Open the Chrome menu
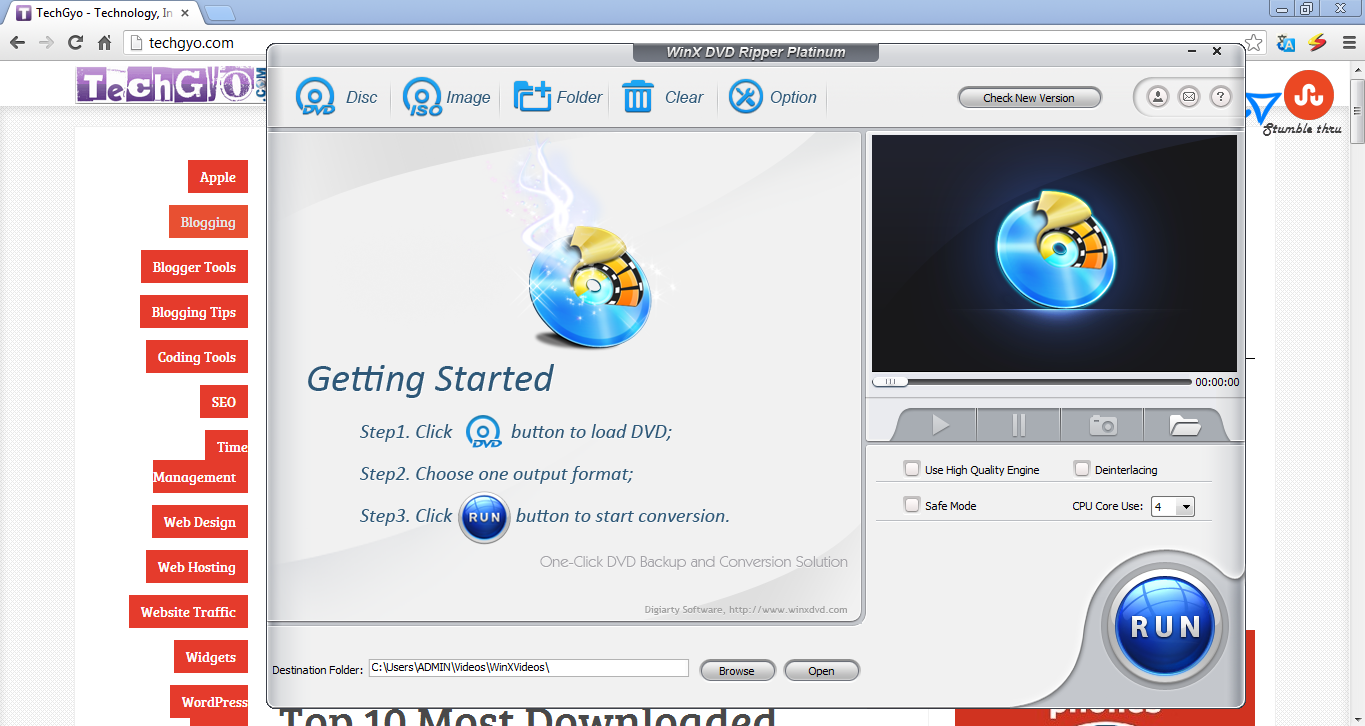 pos(1348,43)
